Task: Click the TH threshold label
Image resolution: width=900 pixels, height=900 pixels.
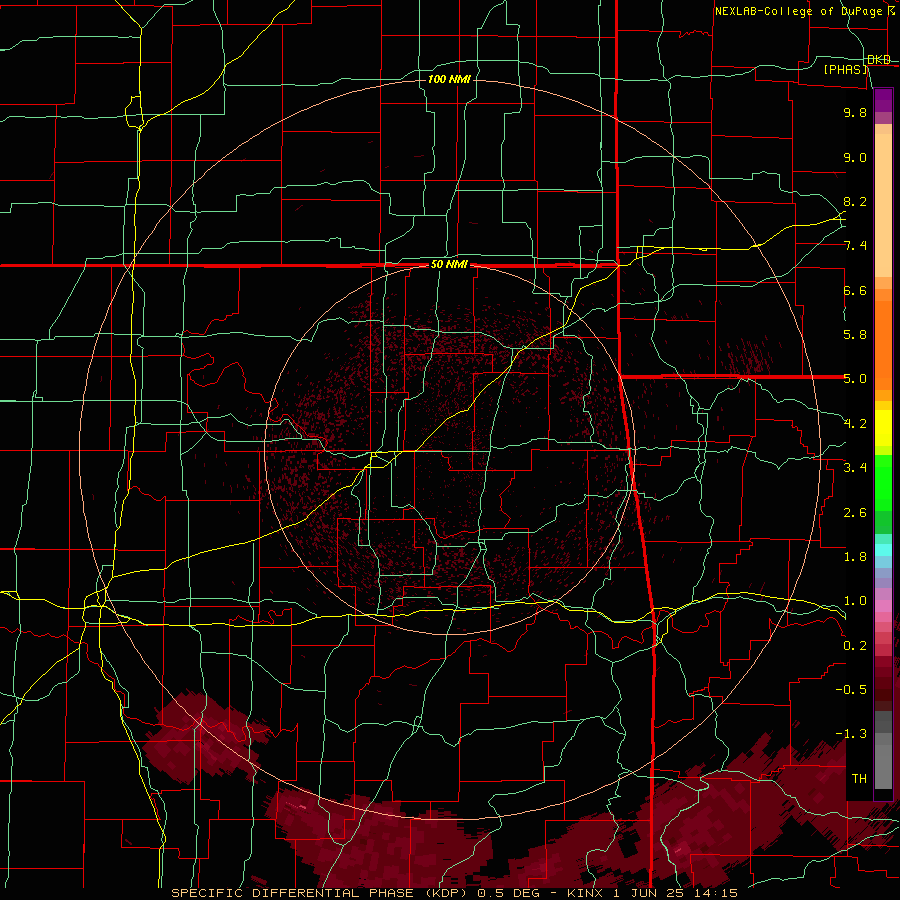Action: 859,779
